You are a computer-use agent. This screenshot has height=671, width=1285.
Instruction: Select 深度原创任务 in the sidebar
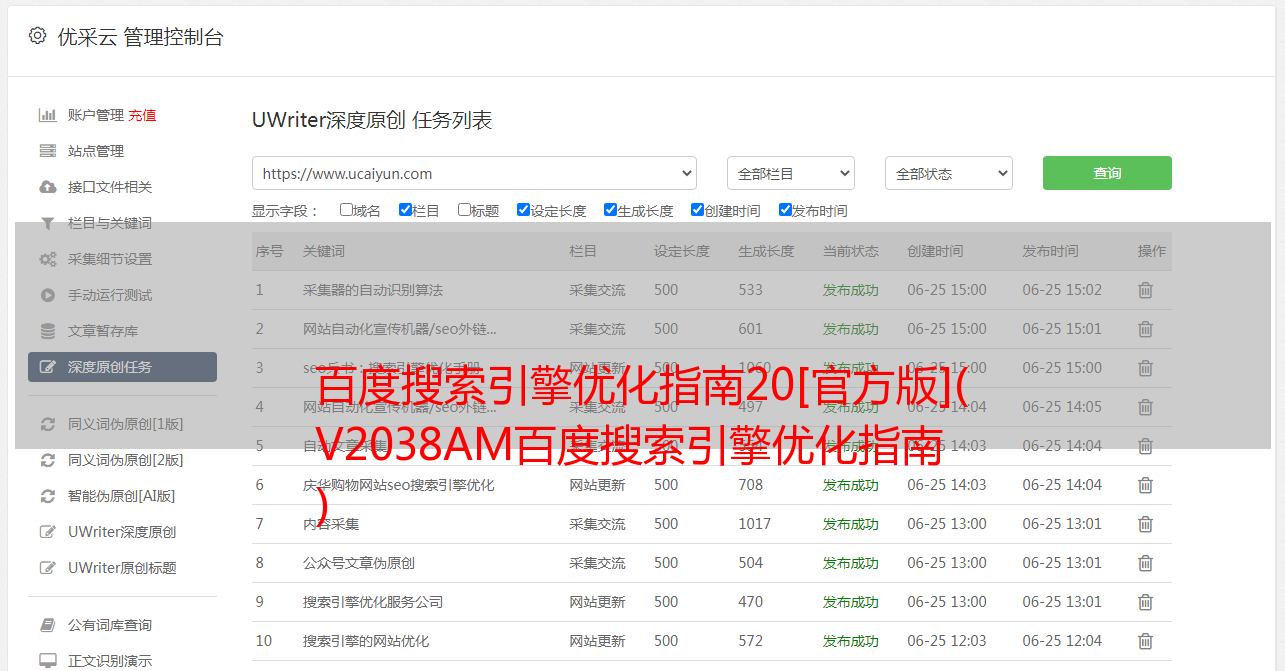pyautogui.click(x=122, y=367)
